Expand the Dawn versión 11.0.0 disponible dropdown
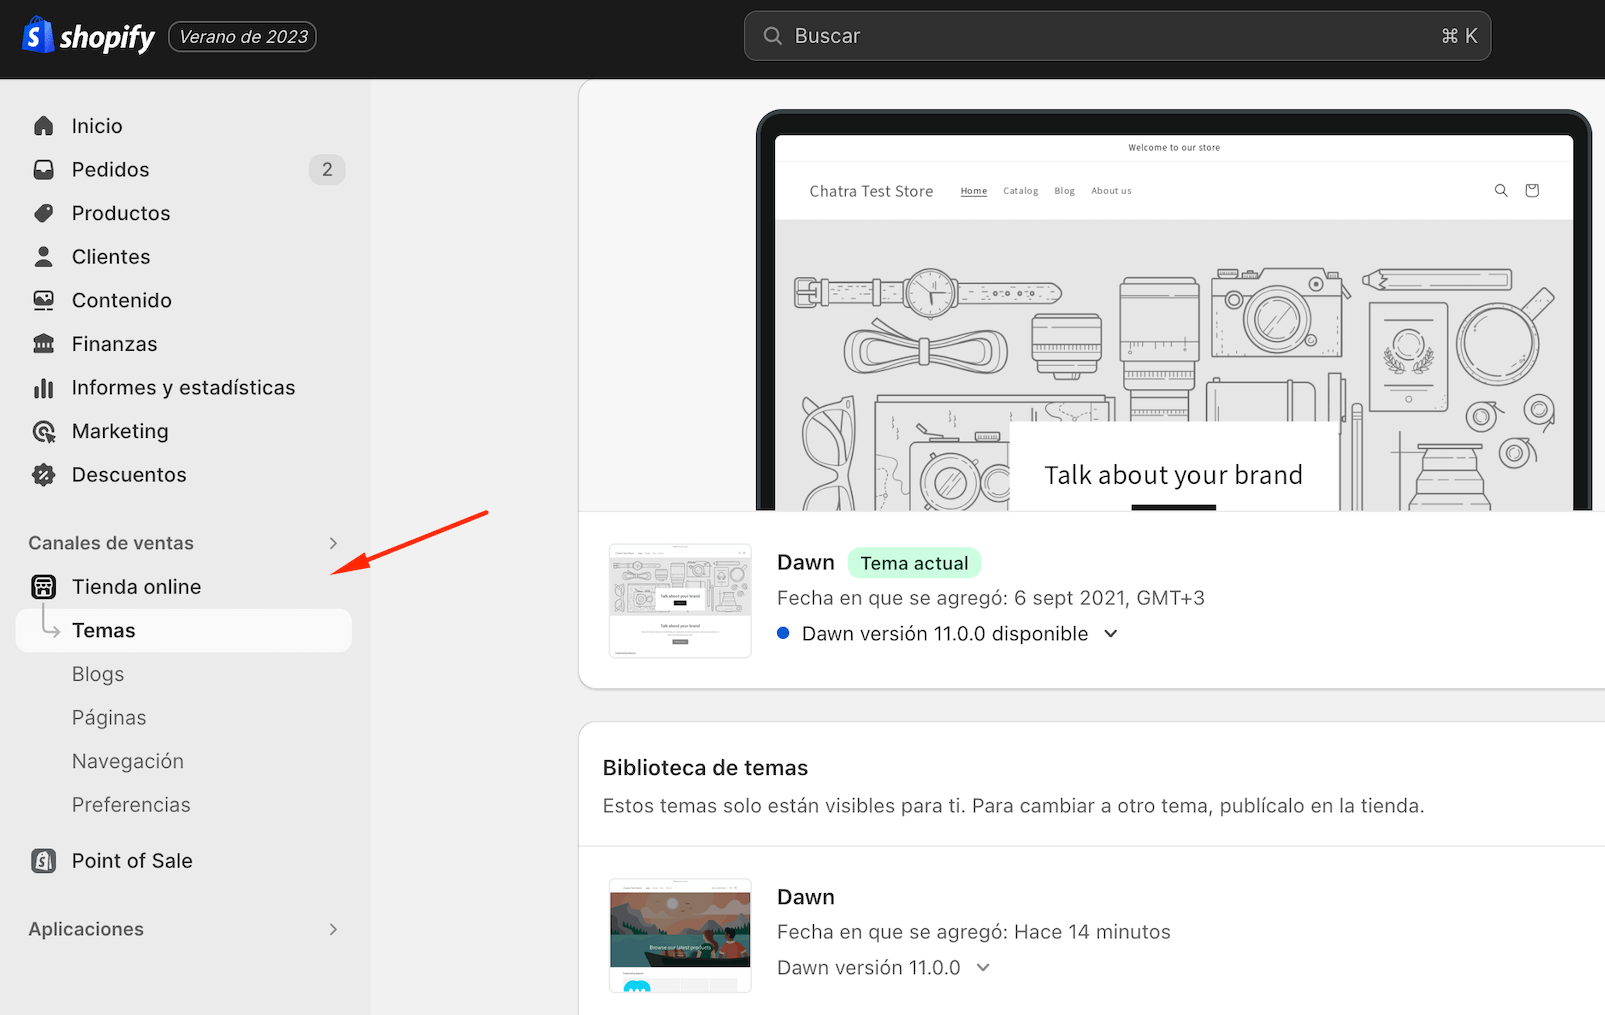 (1110, 633)
